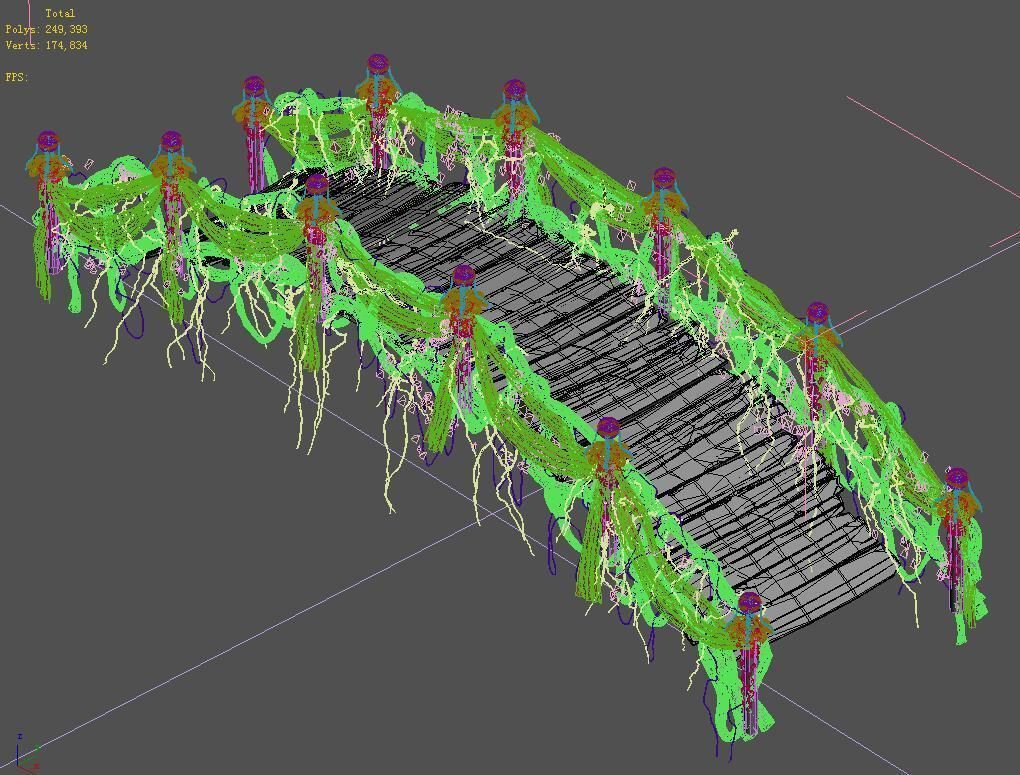Click the "Polys: 249,393" statistic

(x=46, y=29)
